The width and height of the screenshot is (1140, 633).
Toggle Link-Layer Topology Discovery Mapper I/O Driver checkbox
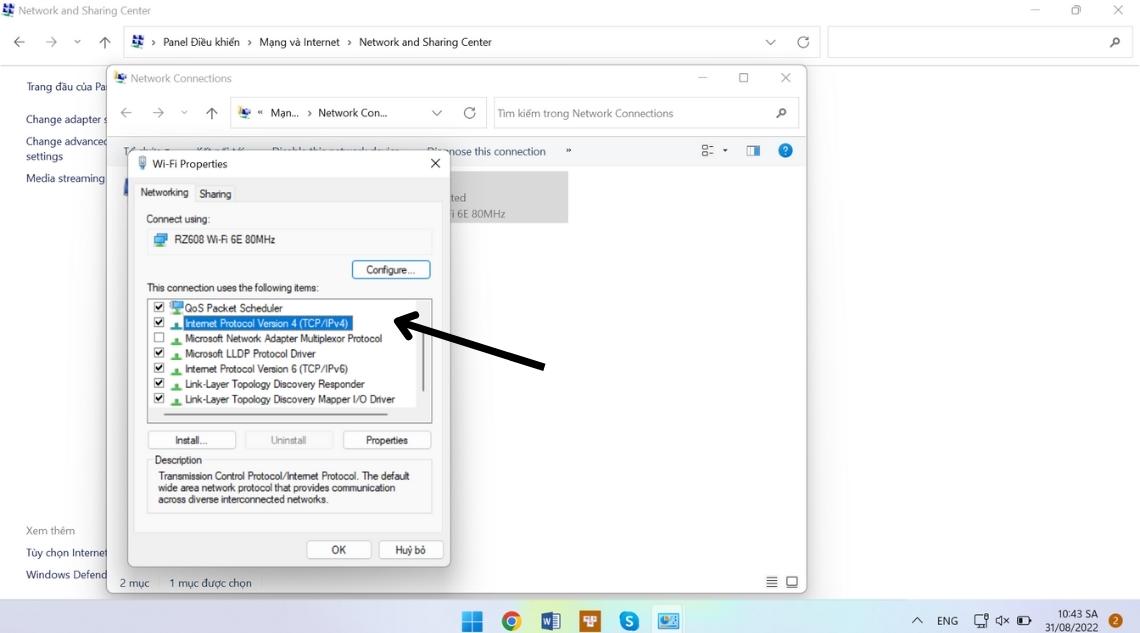158,398
